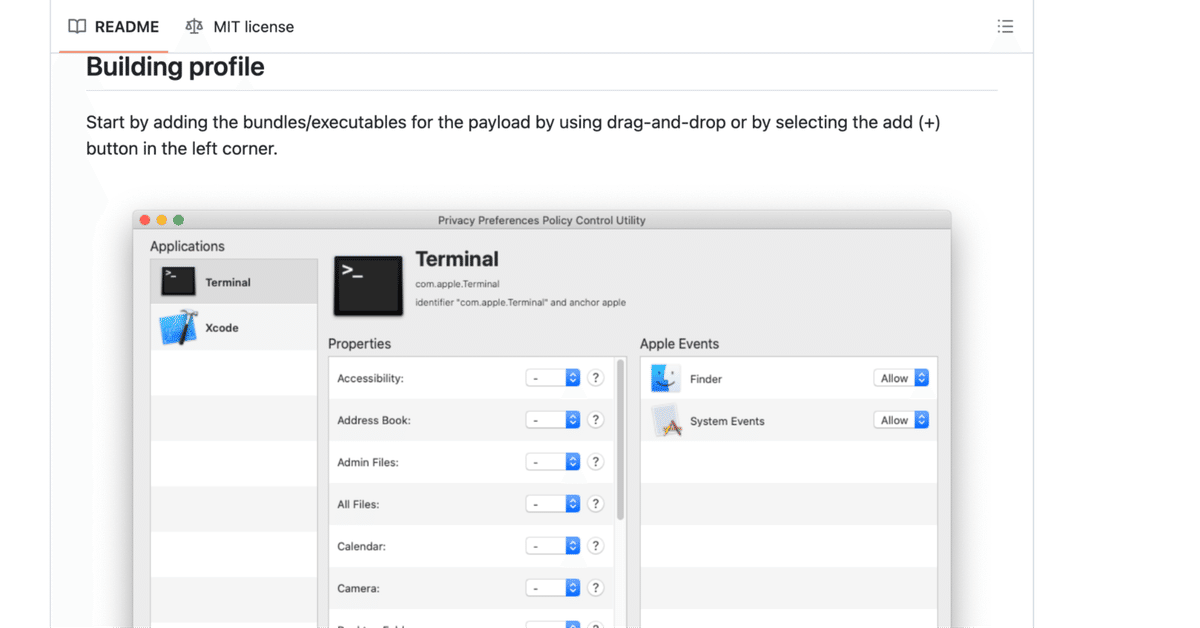1200x628 pixels.
Task: Click the Properties list scrollbar
Action: (620, 440)
